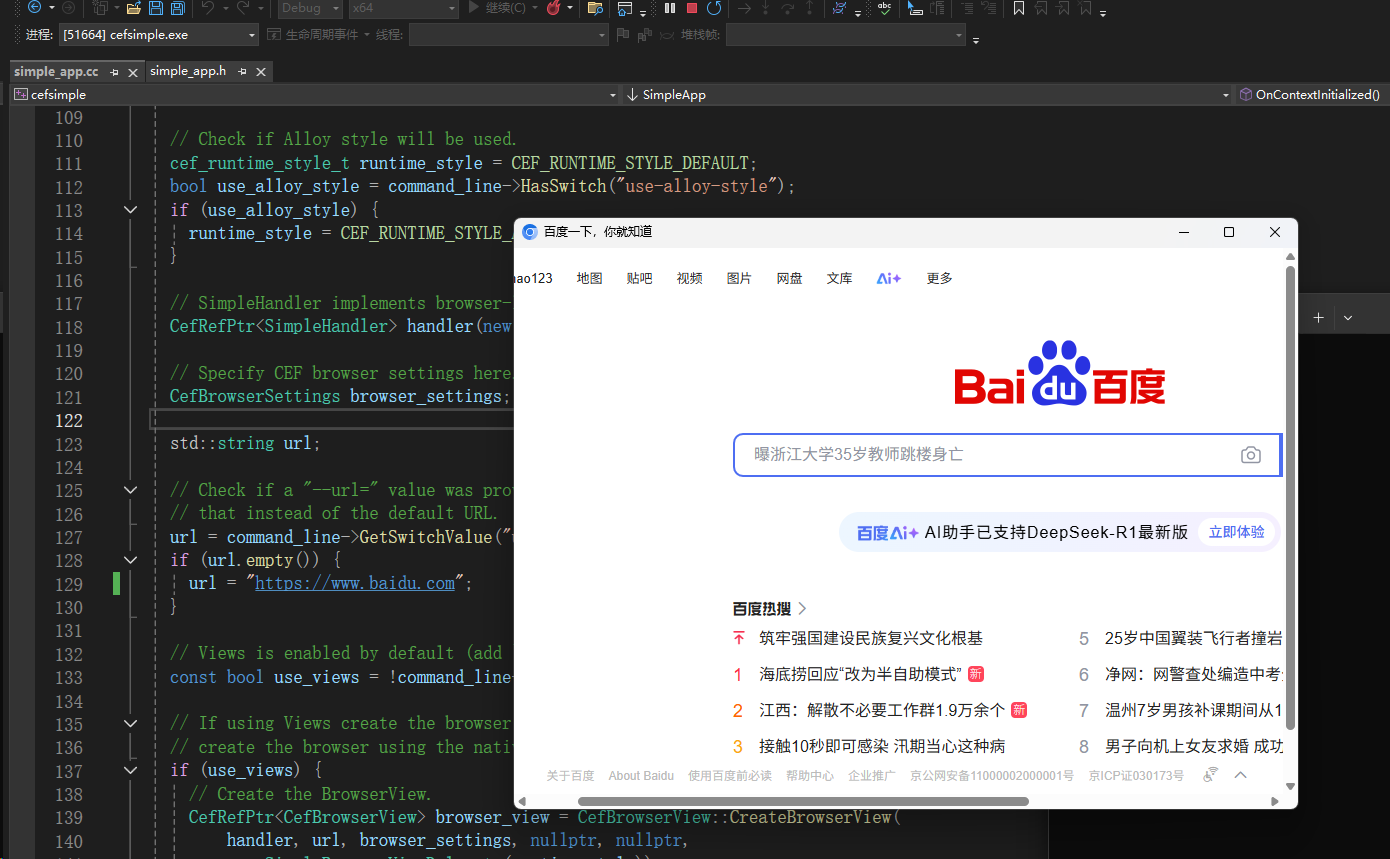Pause debugging with Break All icon
The height and width of the screenshot is (859, 1390).
pos(669,8)
